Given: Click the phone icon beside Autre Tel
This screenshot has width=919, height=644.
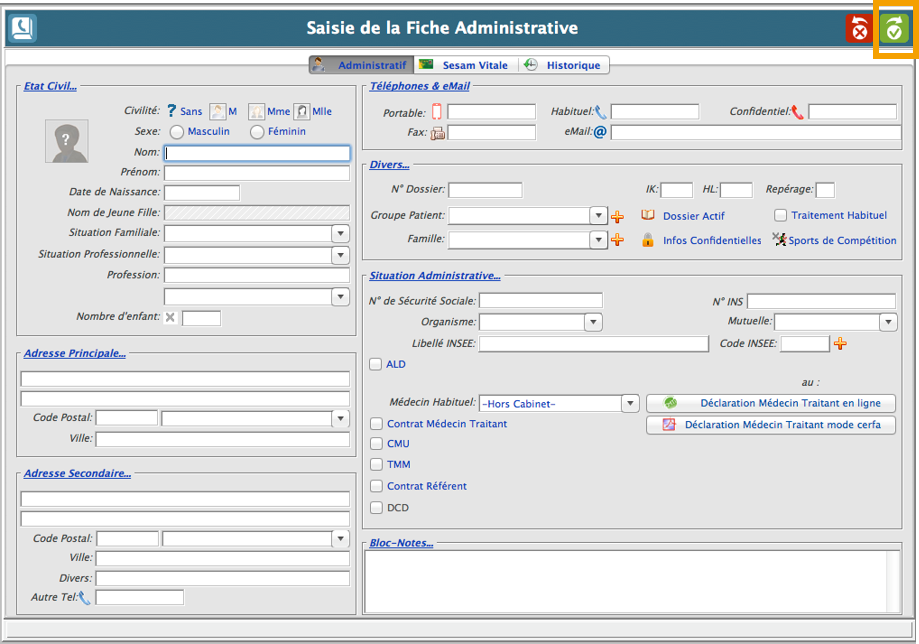Looking at the screenshot, I should tap(85, 598).
